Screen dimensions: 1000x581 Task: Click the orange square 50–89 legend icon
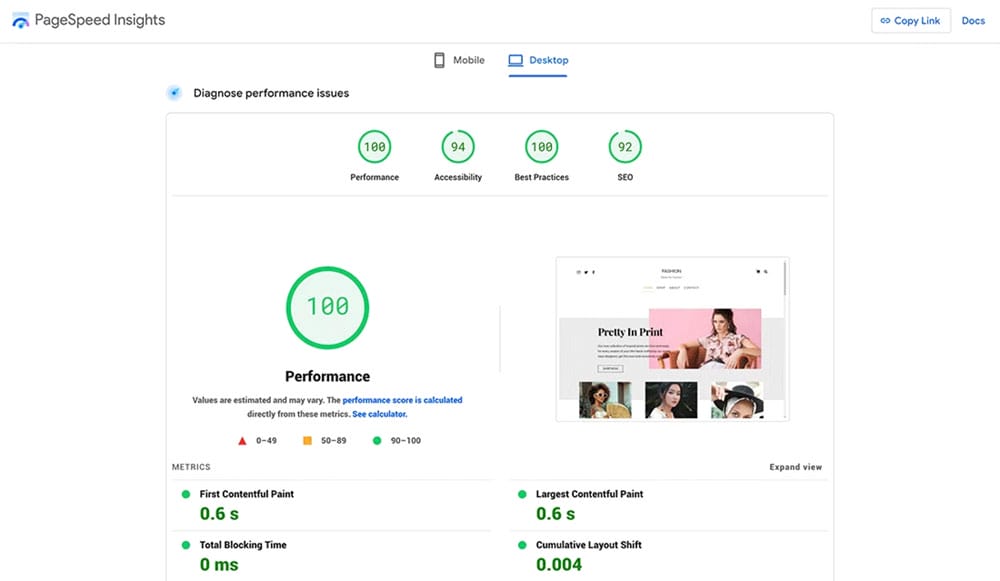coord(308,440)
